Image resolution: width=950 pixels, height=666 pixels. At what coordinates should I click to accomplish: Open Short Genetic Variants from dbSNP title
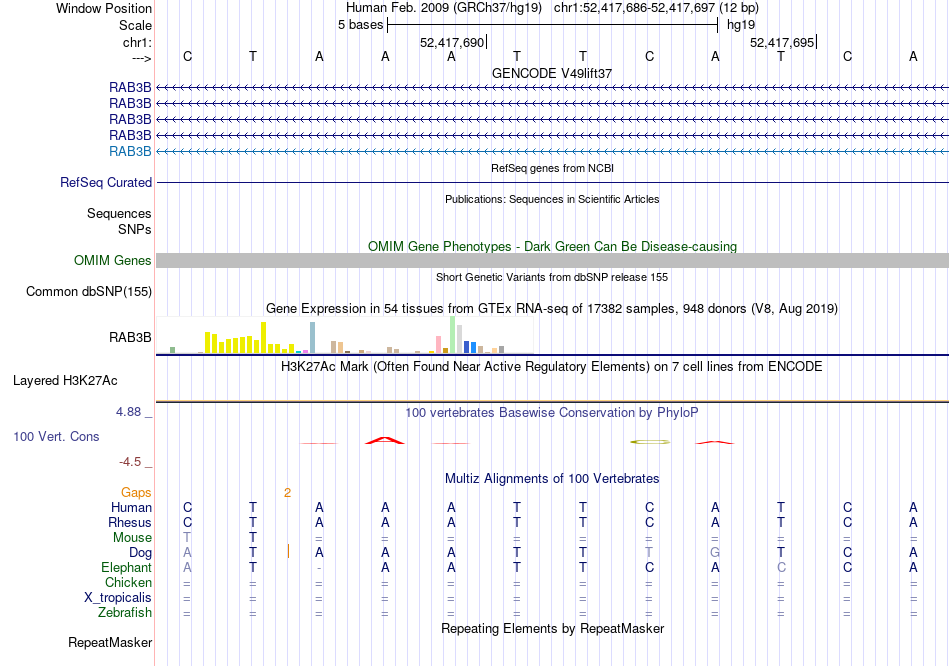click(552, 278)
